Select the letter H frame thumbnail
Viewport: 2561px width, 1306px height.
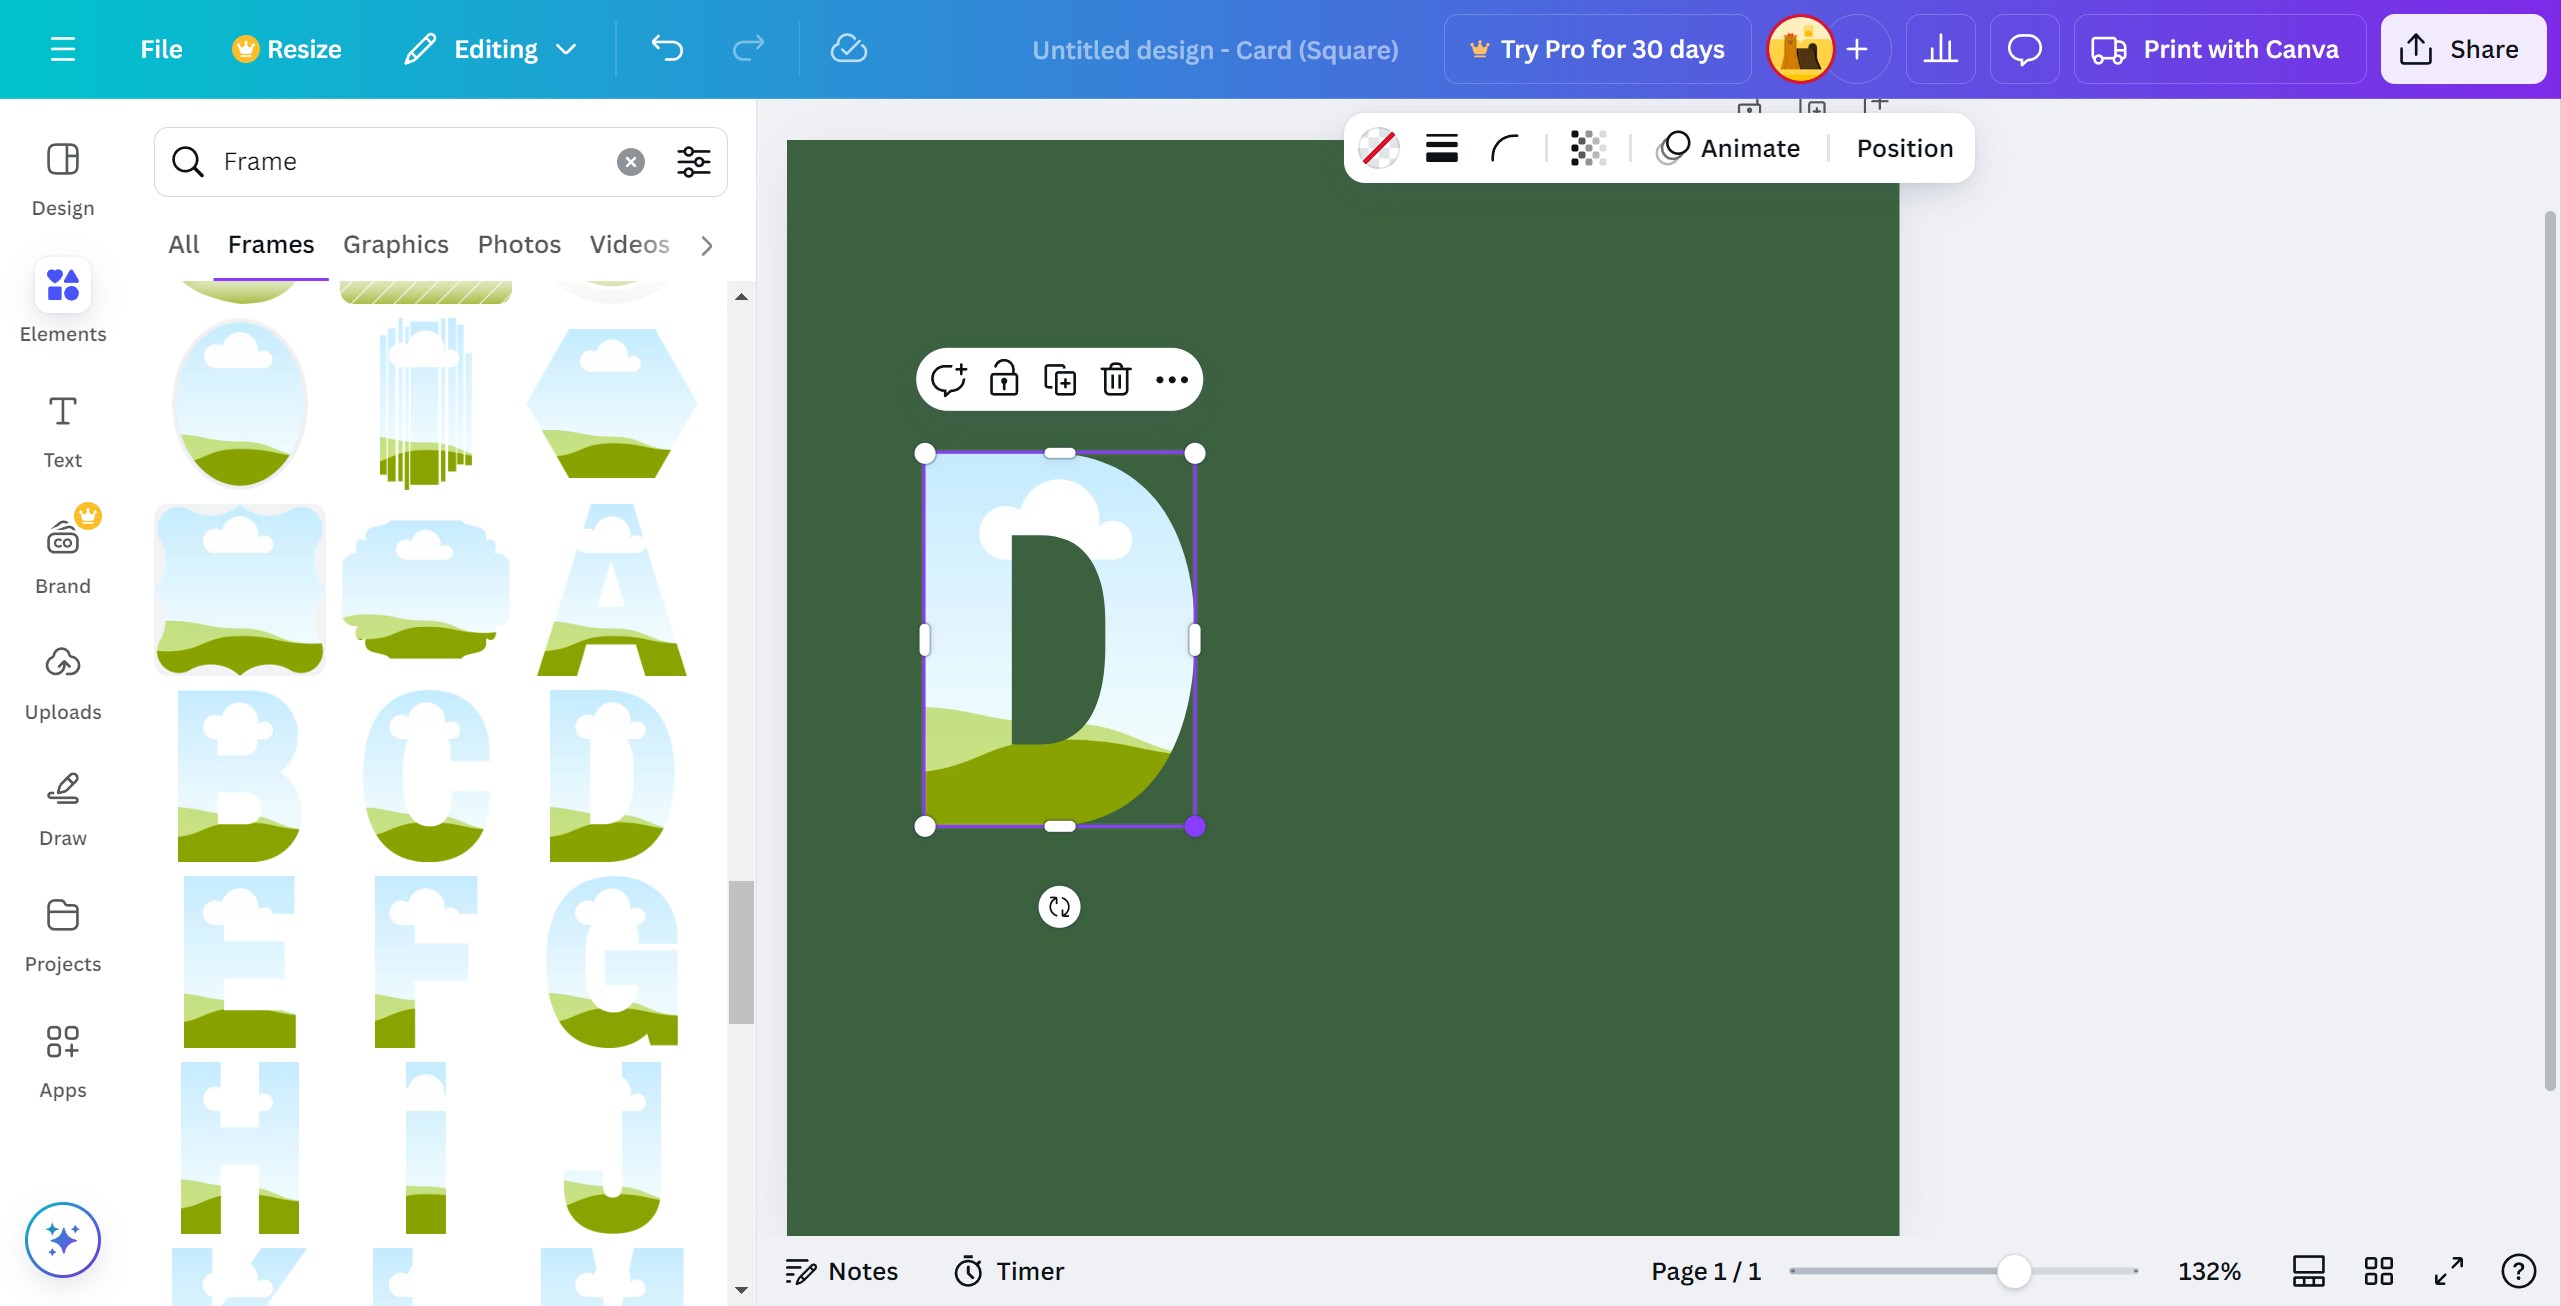(x=239, y=1148)
